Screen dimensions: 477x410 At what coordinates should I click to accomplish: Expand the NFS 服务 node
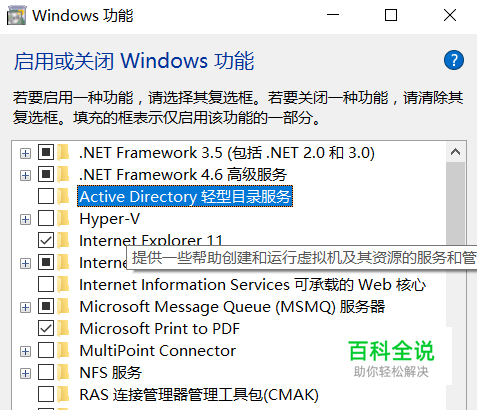pos(25,373)
